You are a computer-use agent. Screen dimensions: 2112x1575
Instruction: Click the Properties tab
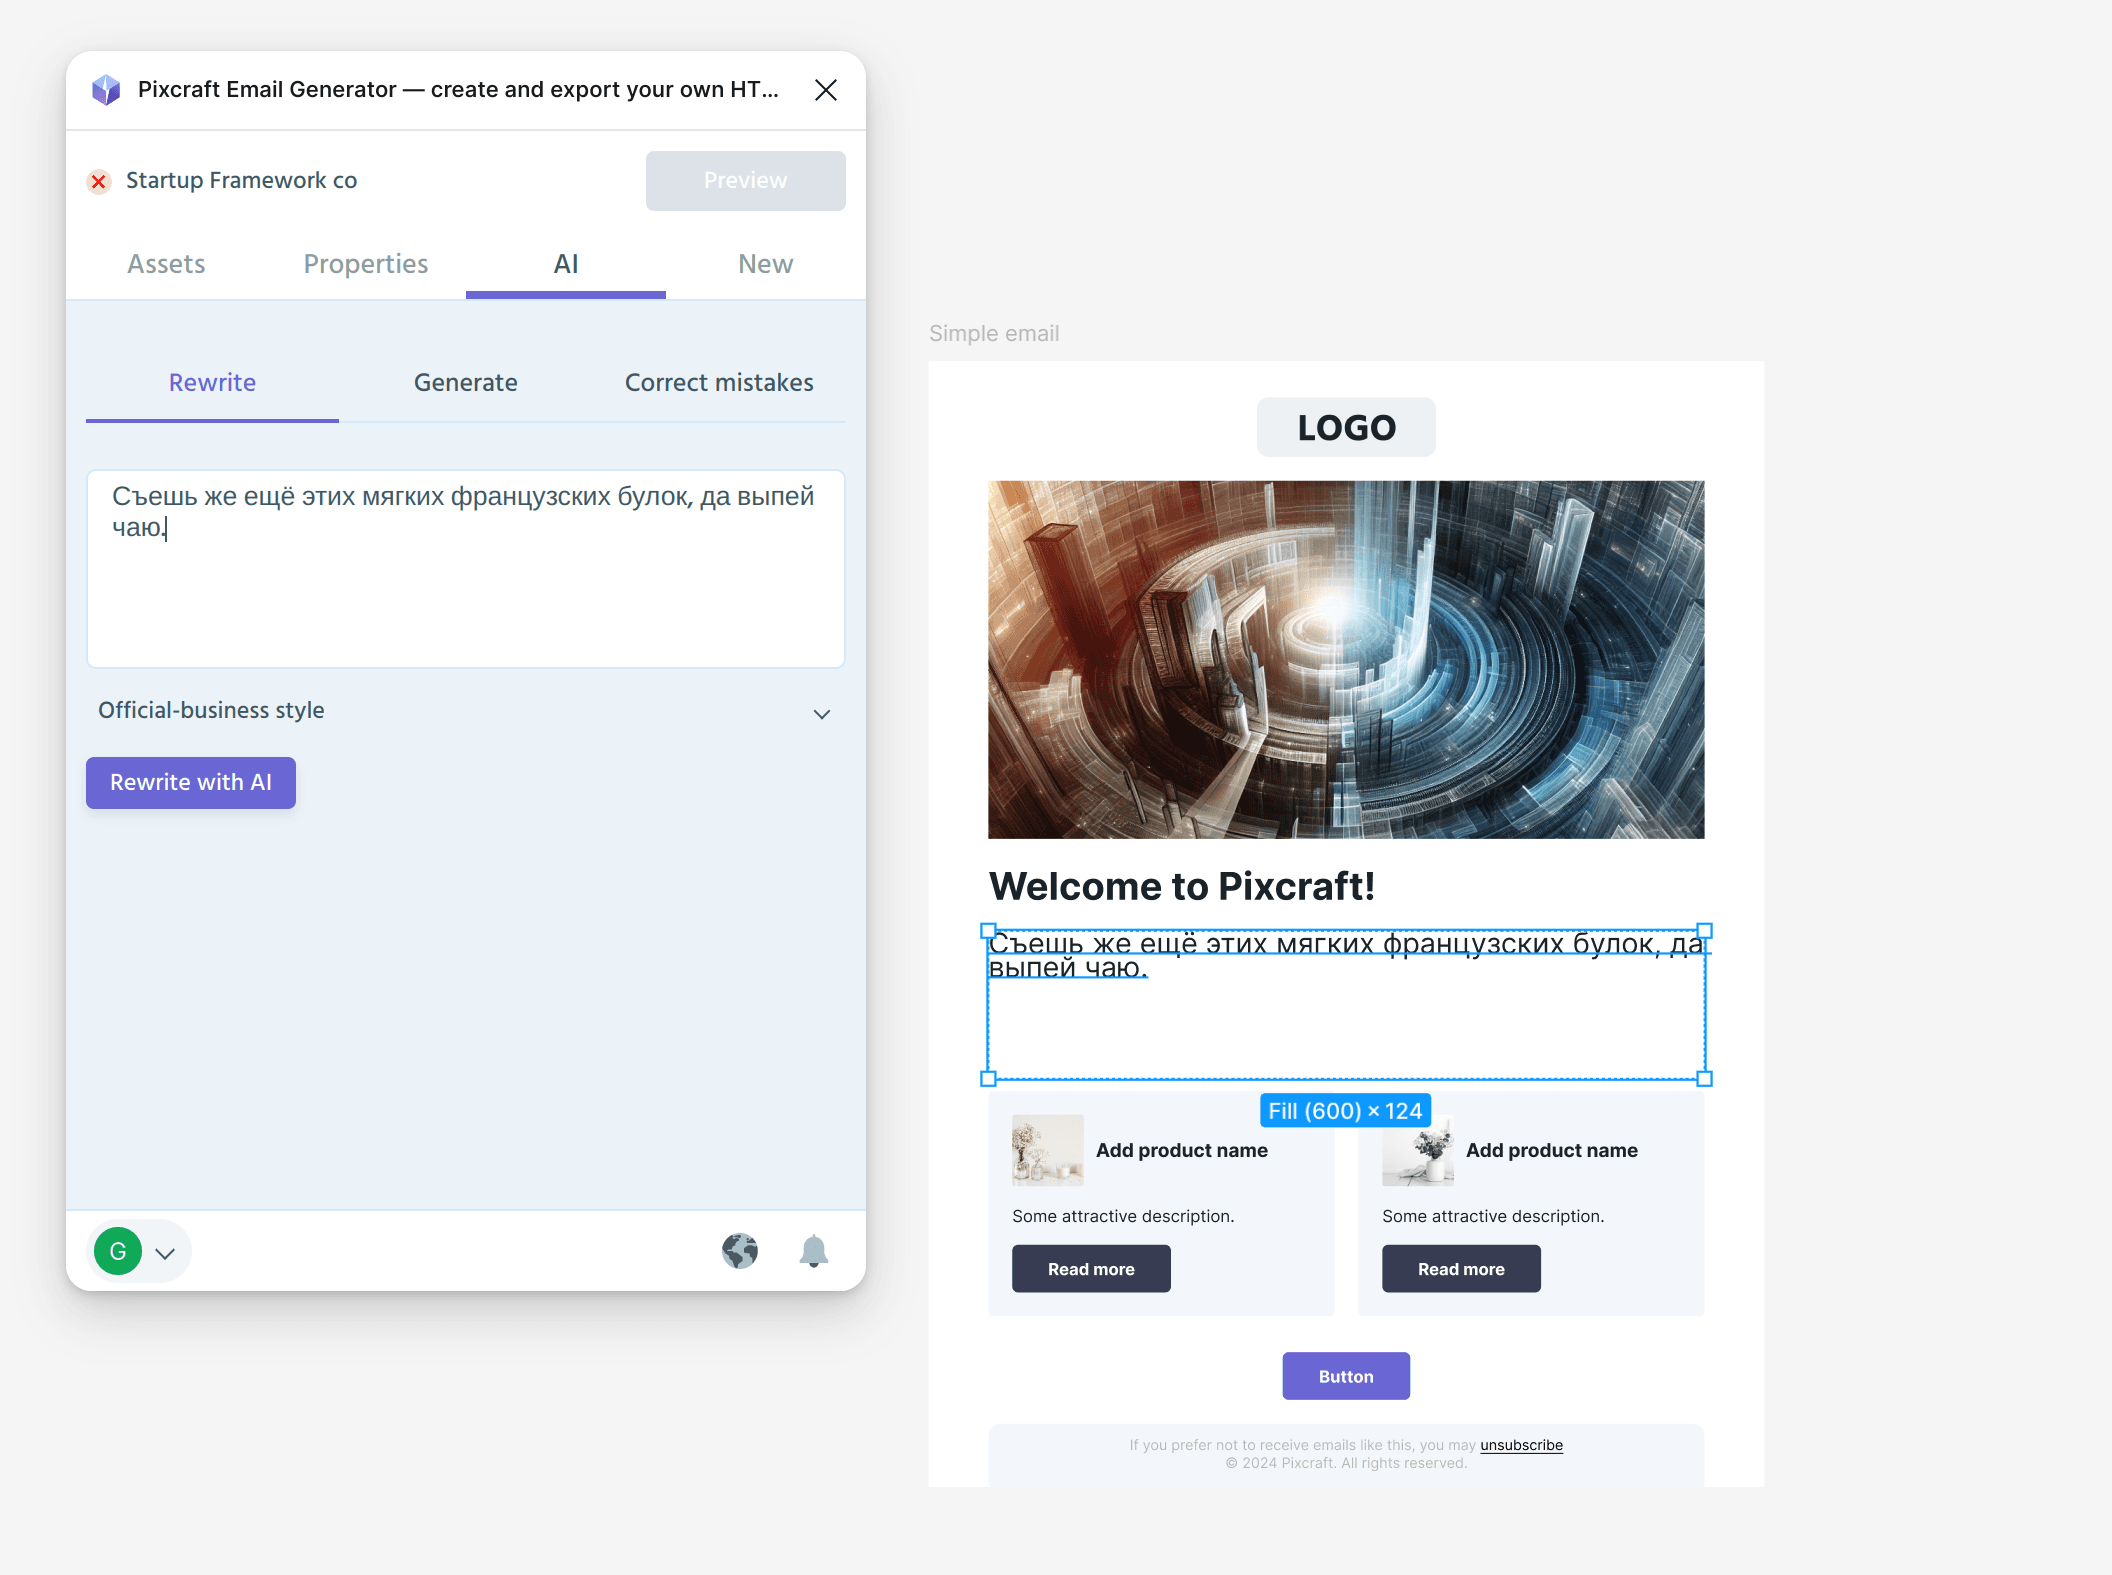[x=366, y=261]
